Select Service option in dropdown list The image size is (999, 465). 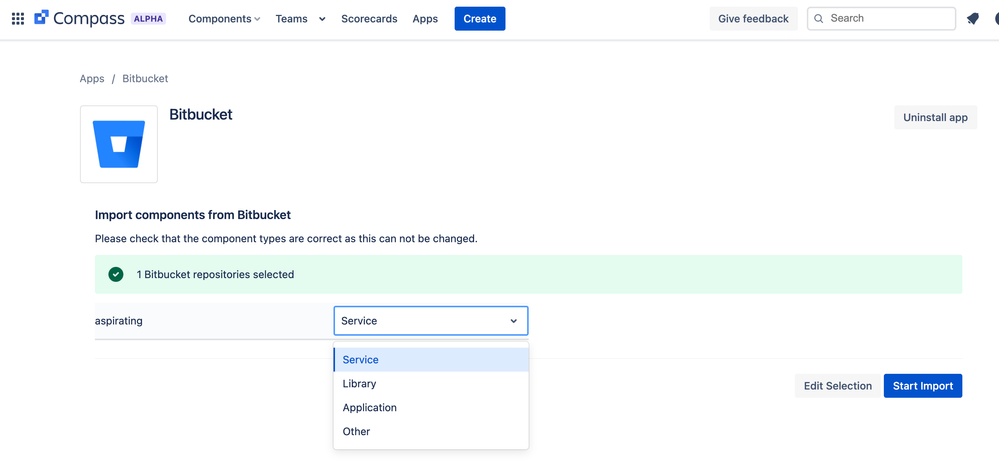tap(431, 360)
